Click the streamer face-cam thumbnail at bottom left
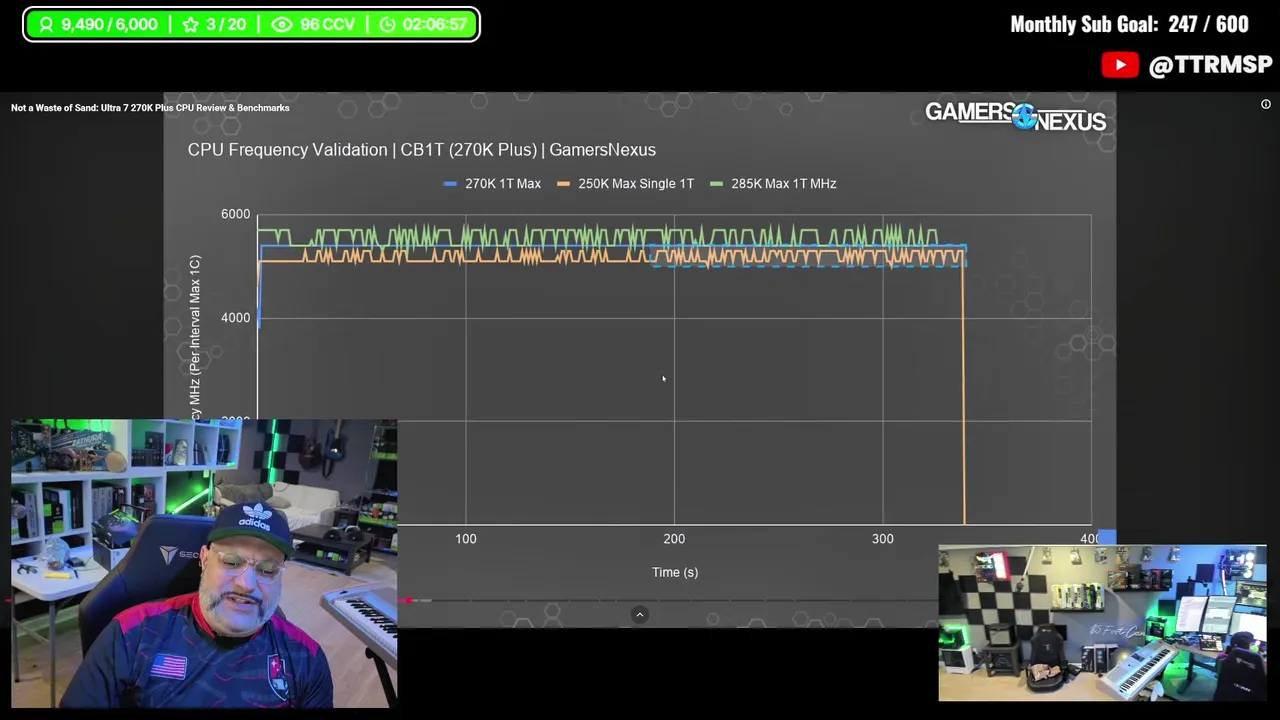This screenshot has height=720, width=1280. (204, 563)
